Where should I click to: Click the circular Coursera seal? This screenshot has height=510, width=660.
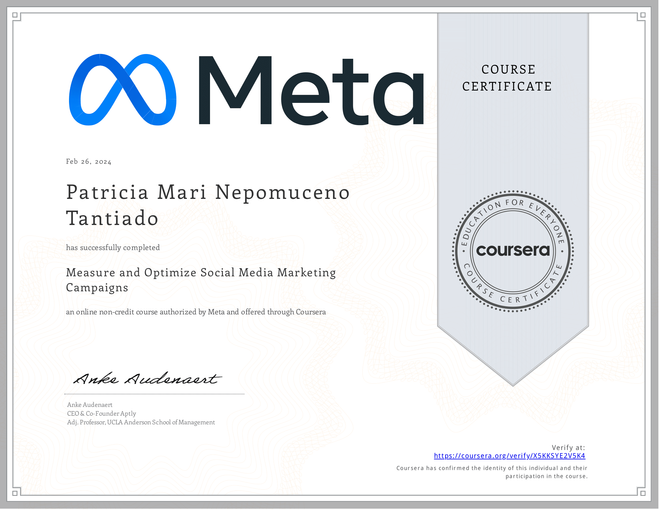(513, 250)
